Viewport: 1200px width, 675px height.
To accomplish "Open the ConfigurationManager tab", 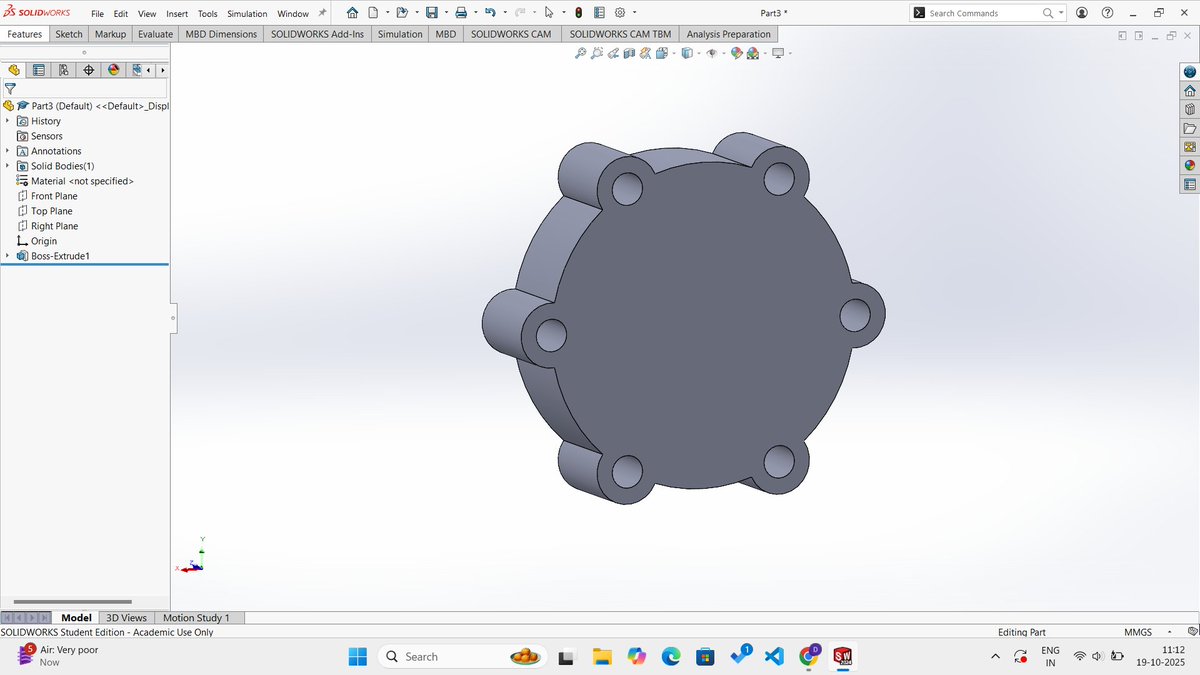I will click(64, 70).
